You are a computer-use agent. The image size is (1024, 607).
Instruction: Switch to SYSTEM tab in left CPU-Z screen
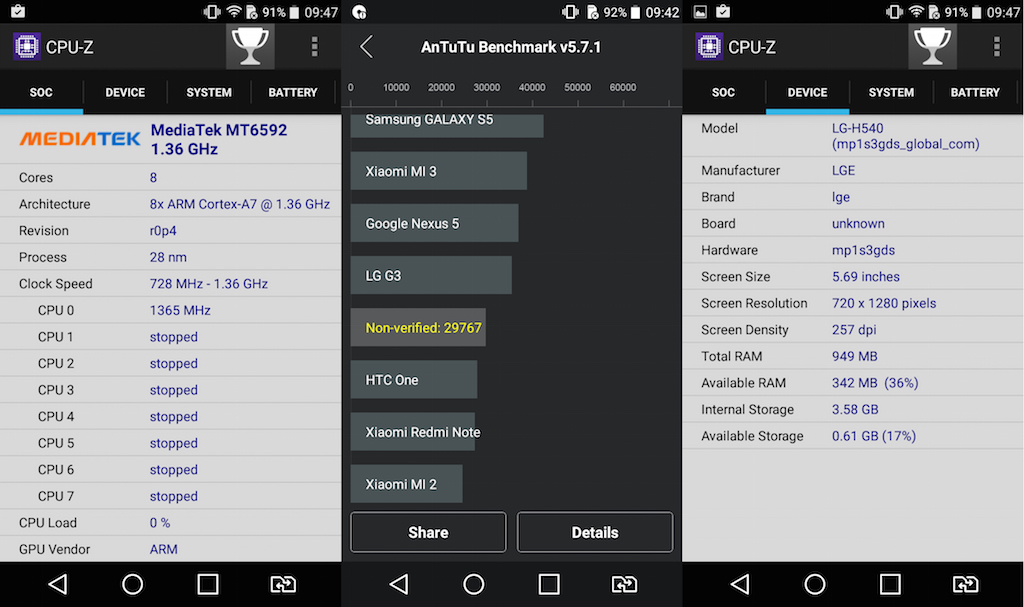(x=209, y=92)
